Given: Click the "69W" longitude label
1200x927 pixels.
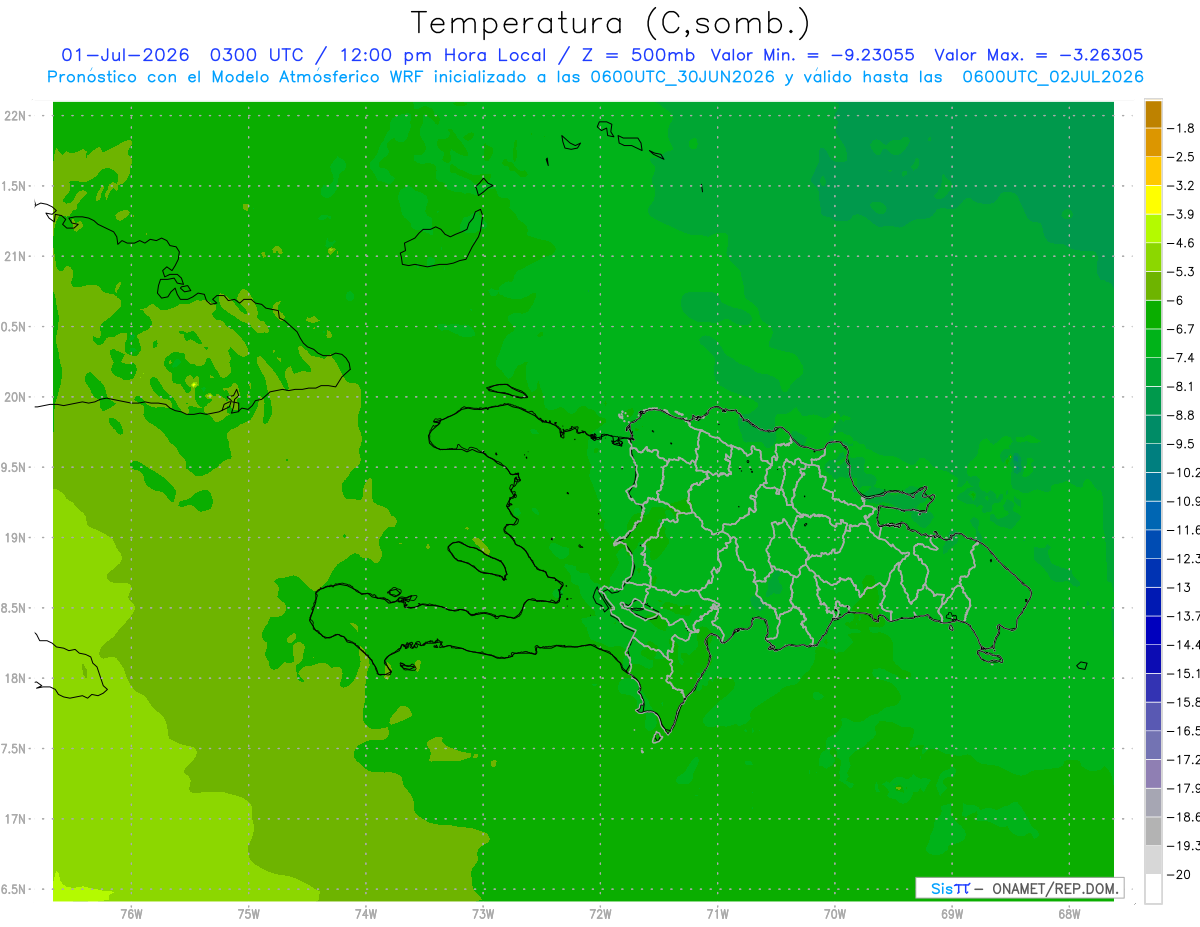Looking at the screenshot, I should click(952, 914).
